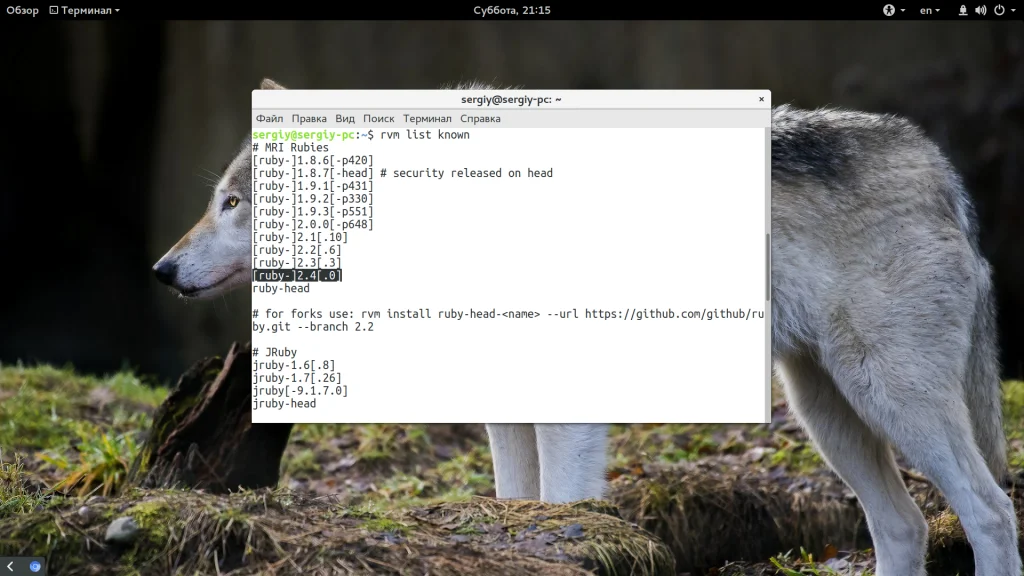Click the [ruby-]2.3[.3] line
Viewport: 1024px width, 576px height.
[x=297, y=263]
